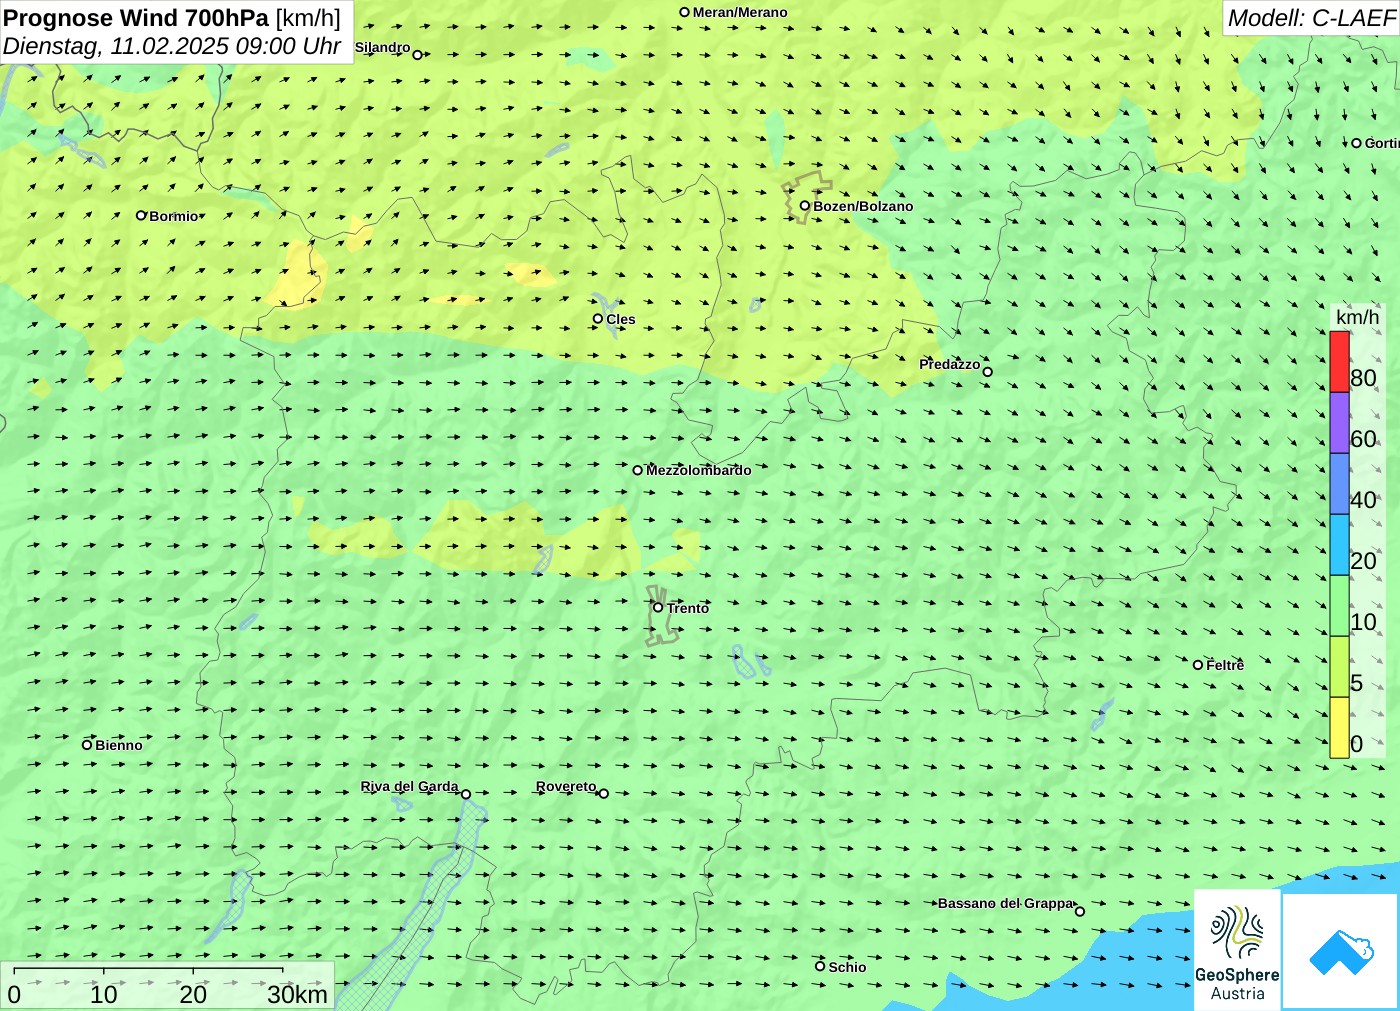Click the 'Mezzolombardo' town label
This screenshot has width=1400, height=1011.
tap(698, 470)
